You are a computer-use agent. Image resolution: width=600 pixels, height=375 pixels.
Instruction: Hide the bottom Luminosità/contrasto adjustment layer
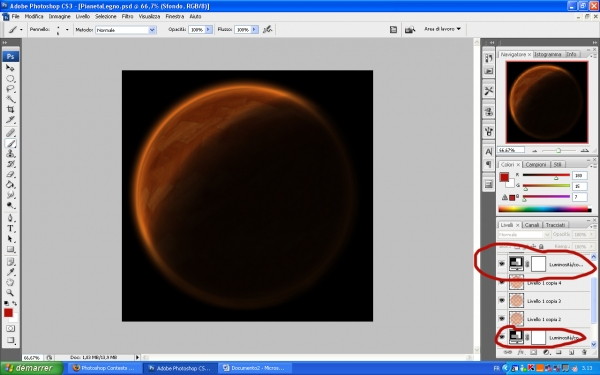point(502,337)
